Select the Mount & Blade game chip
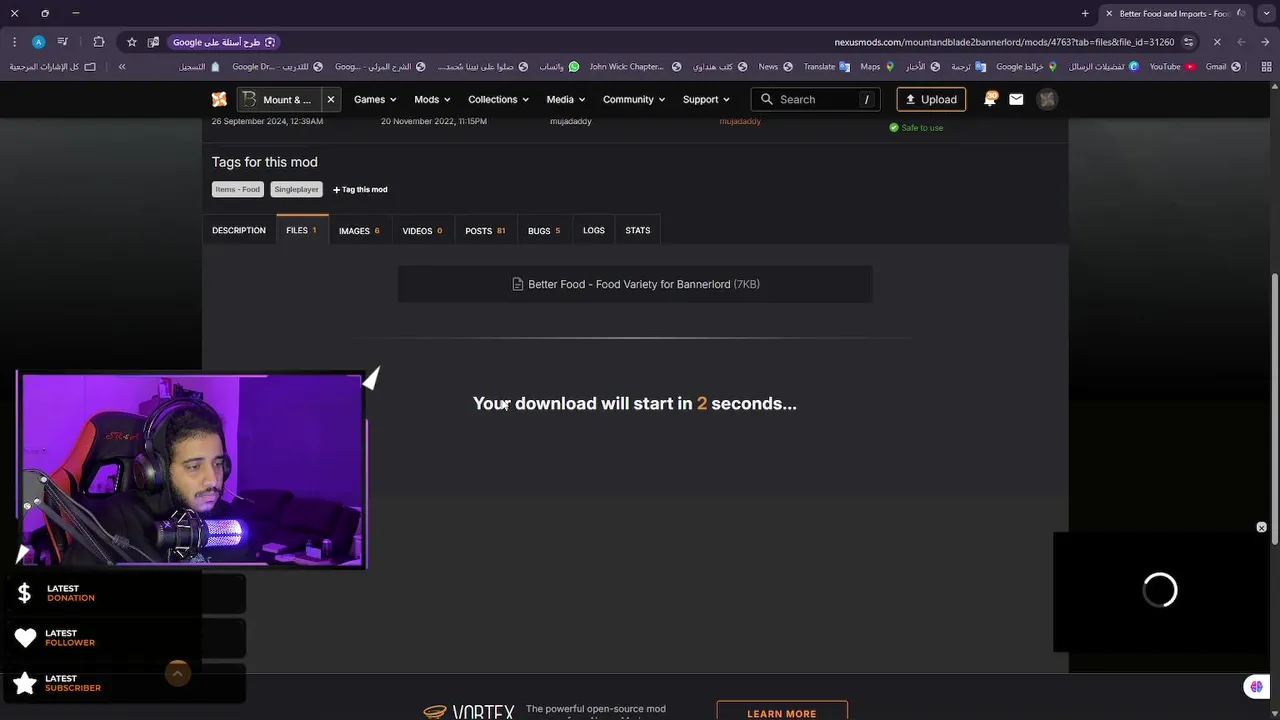The width and height of the screenshot is (1280, 720). point(279,99)
